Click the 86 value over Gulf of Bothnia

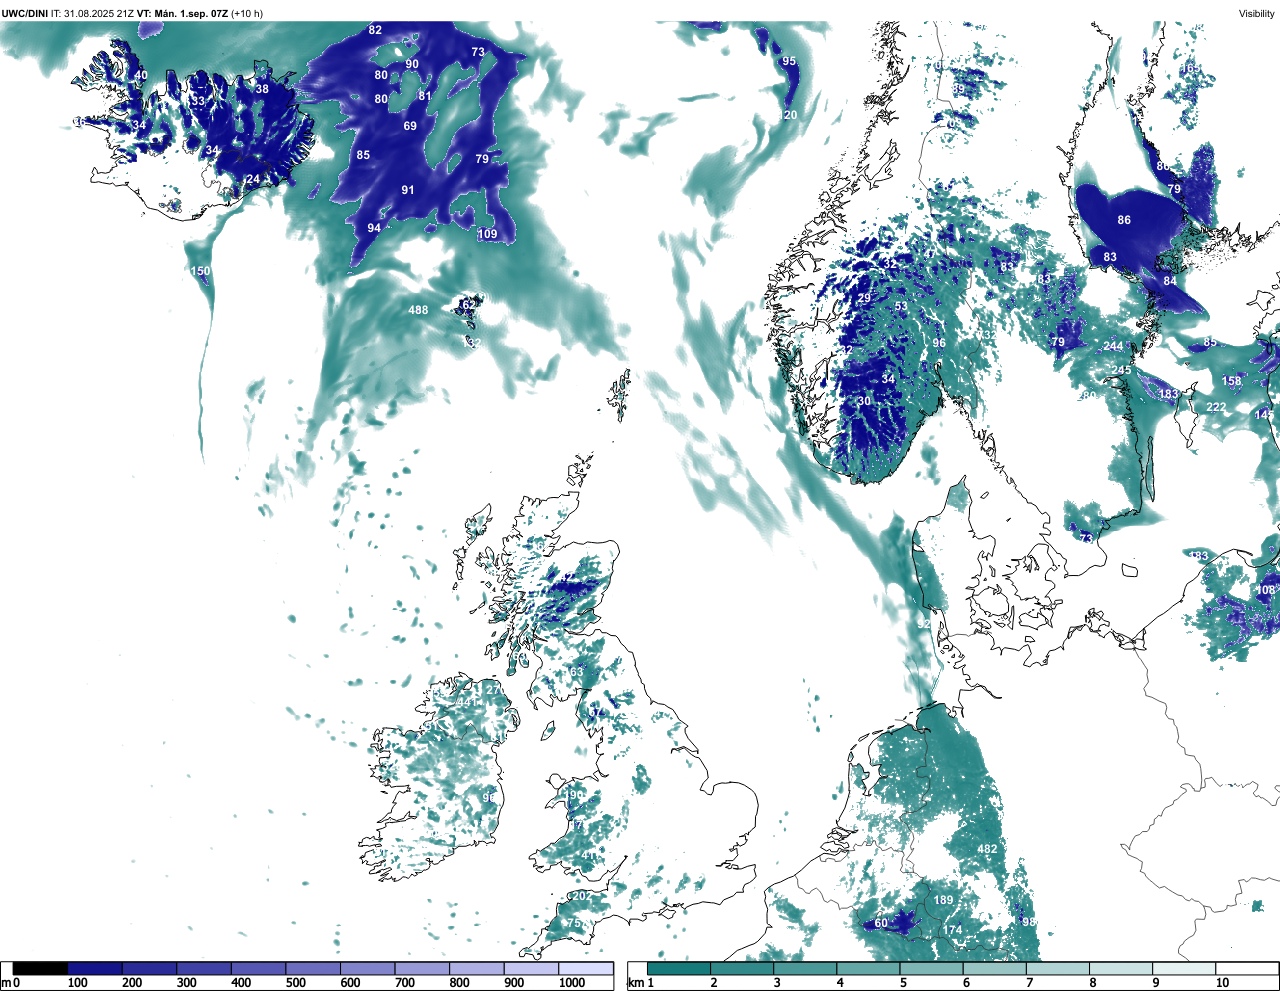click(1124, 220)
